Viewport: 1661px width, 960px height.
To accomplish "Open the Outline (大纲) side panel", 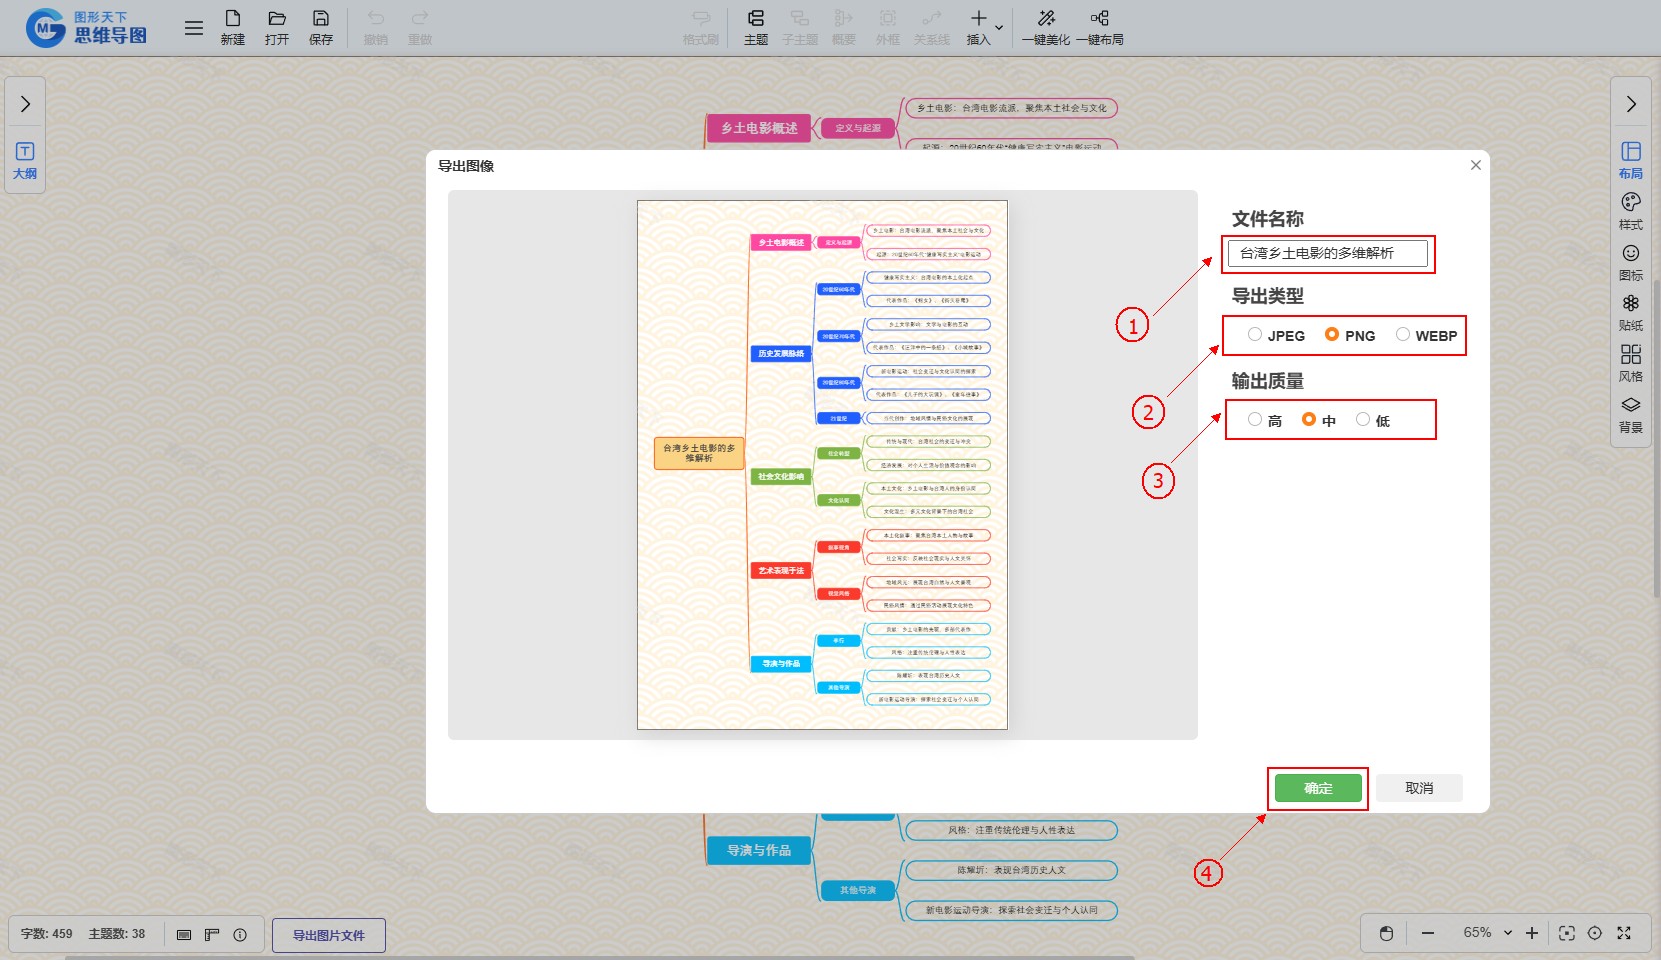I will pyautogui.click(x=25, y=160).
